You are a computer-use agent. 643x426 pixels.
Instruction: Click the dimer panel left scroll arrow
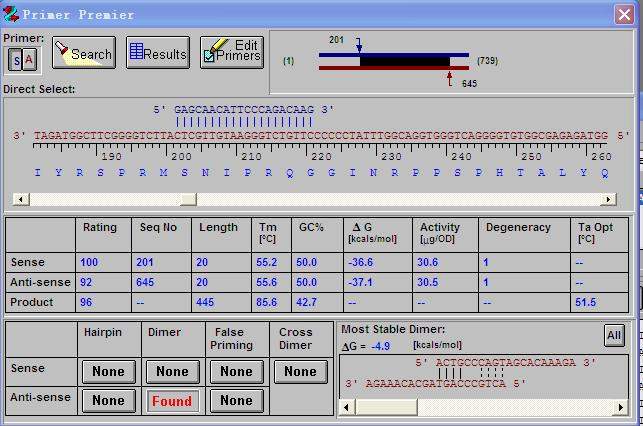click(347, 408)
